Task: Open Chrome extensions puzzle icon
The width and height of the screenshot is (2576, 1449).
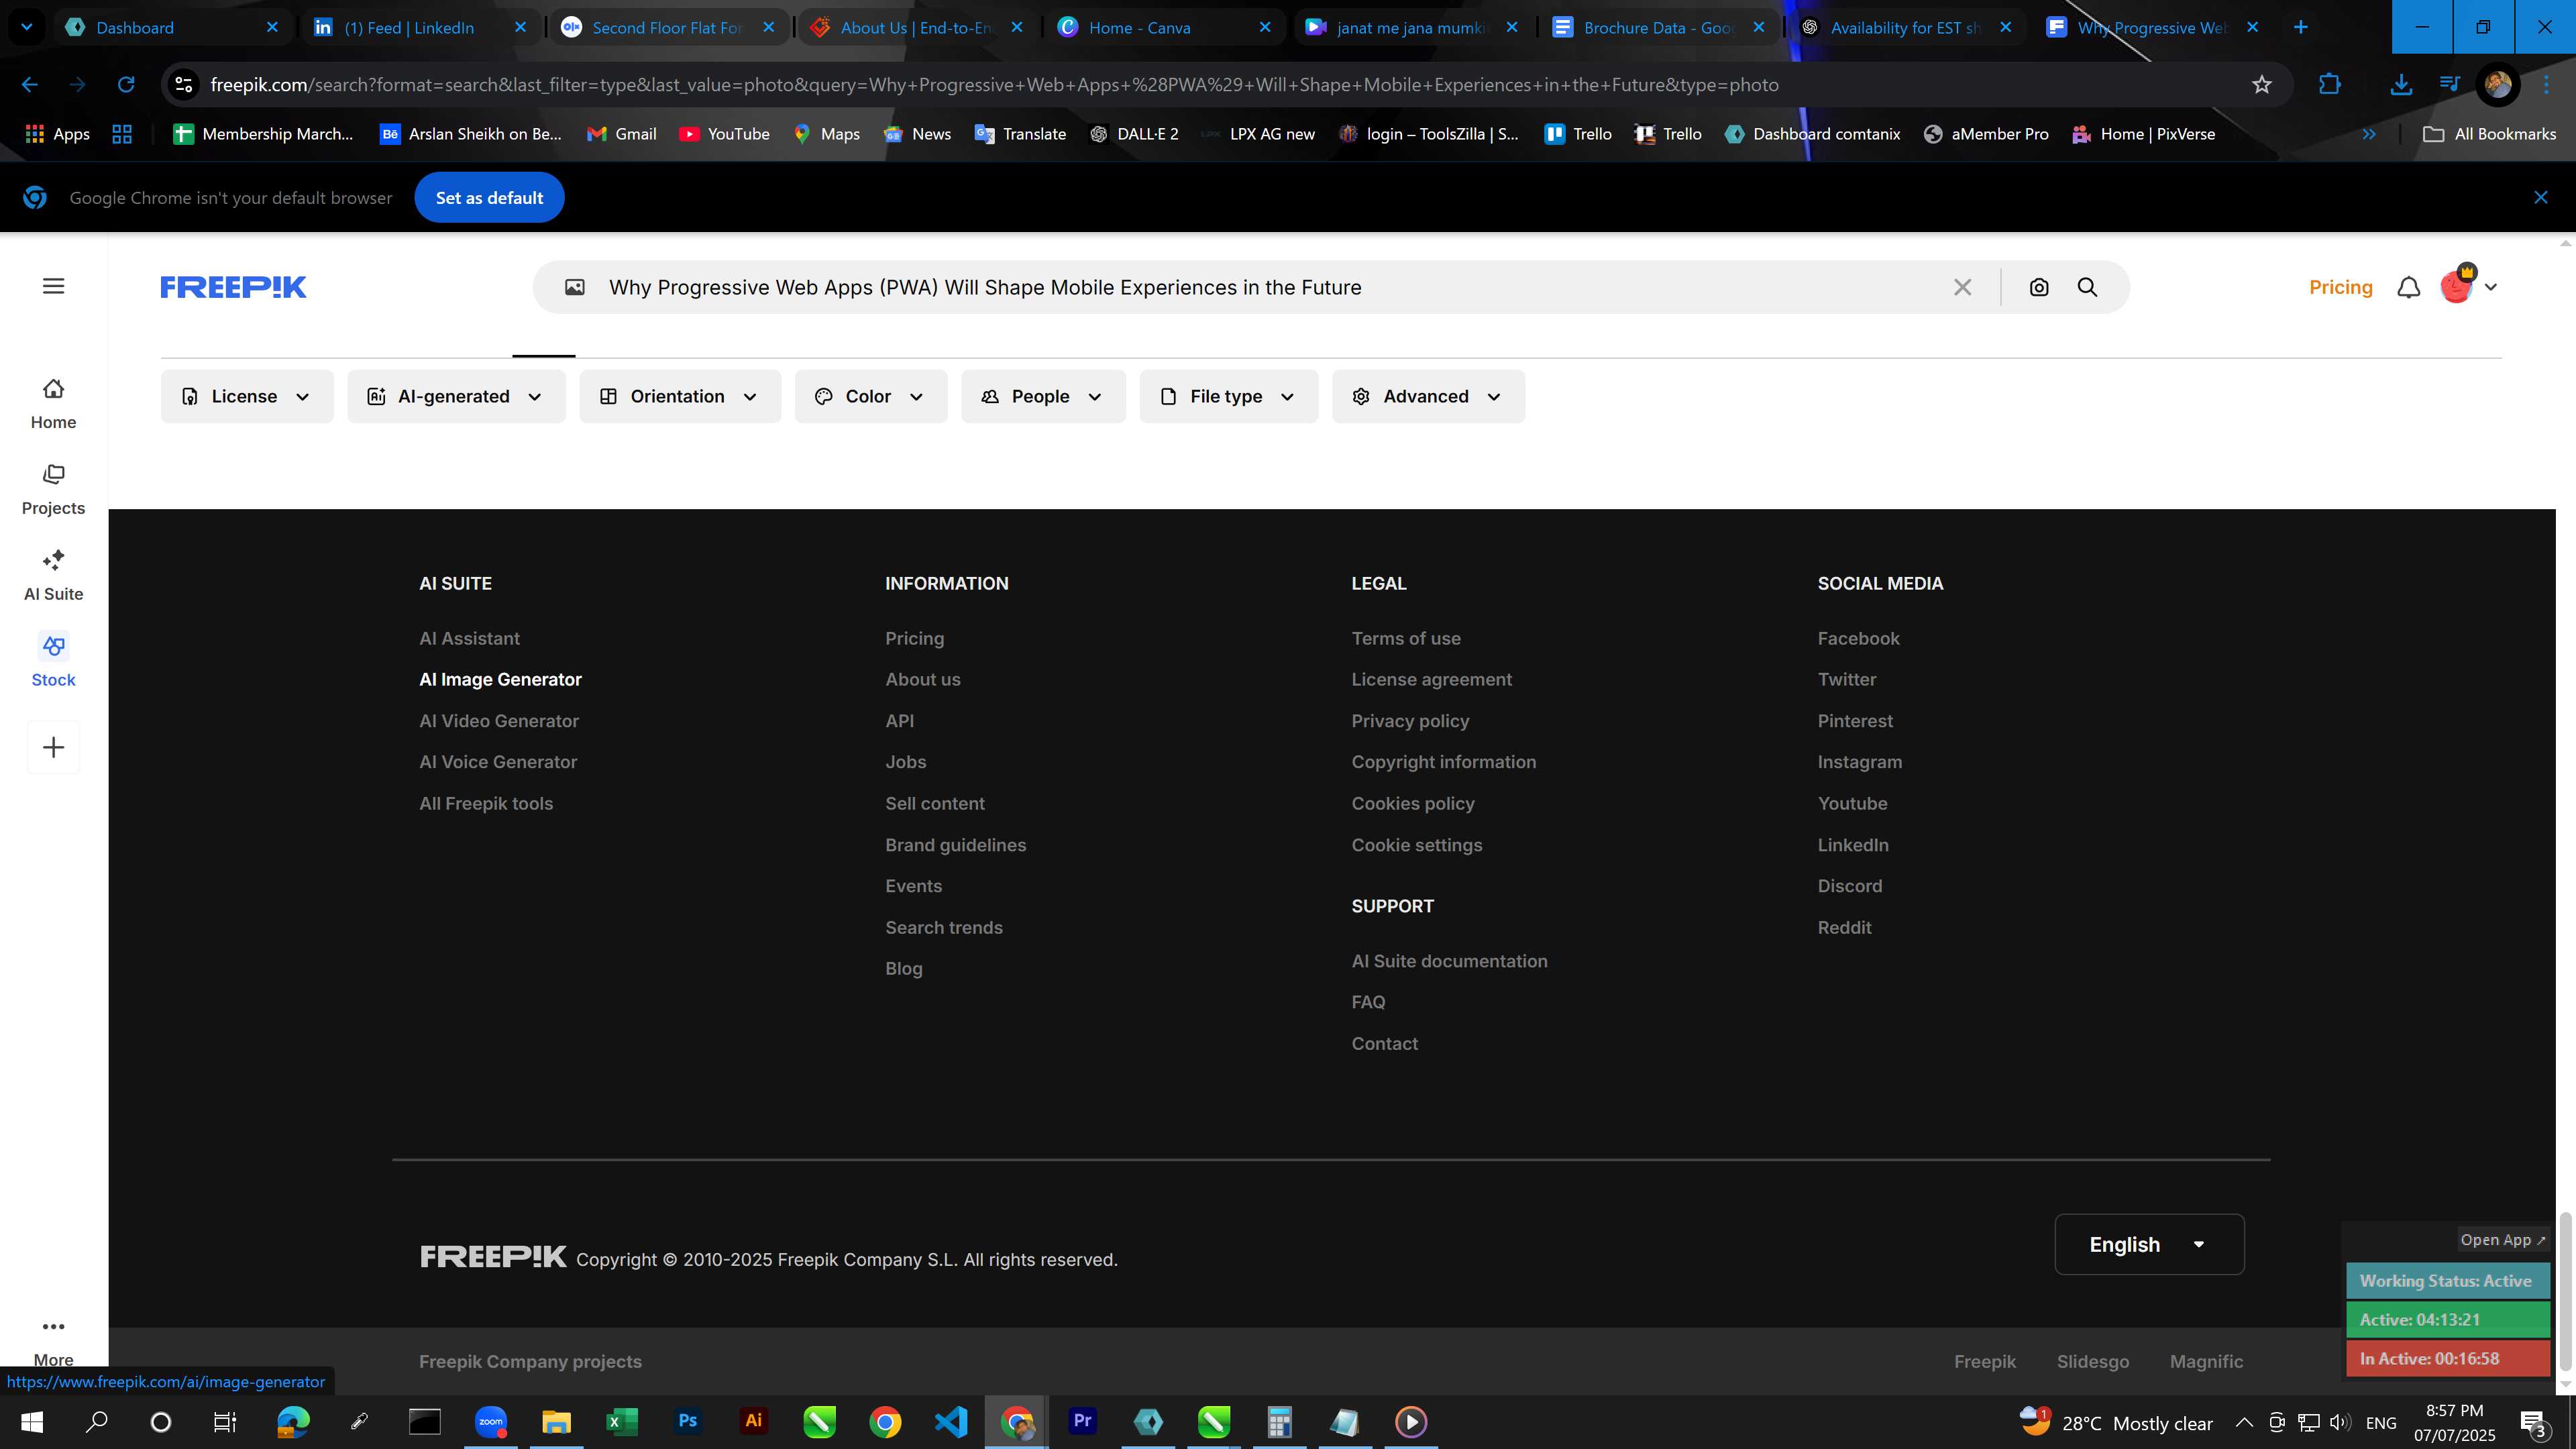Action: 2330,85
